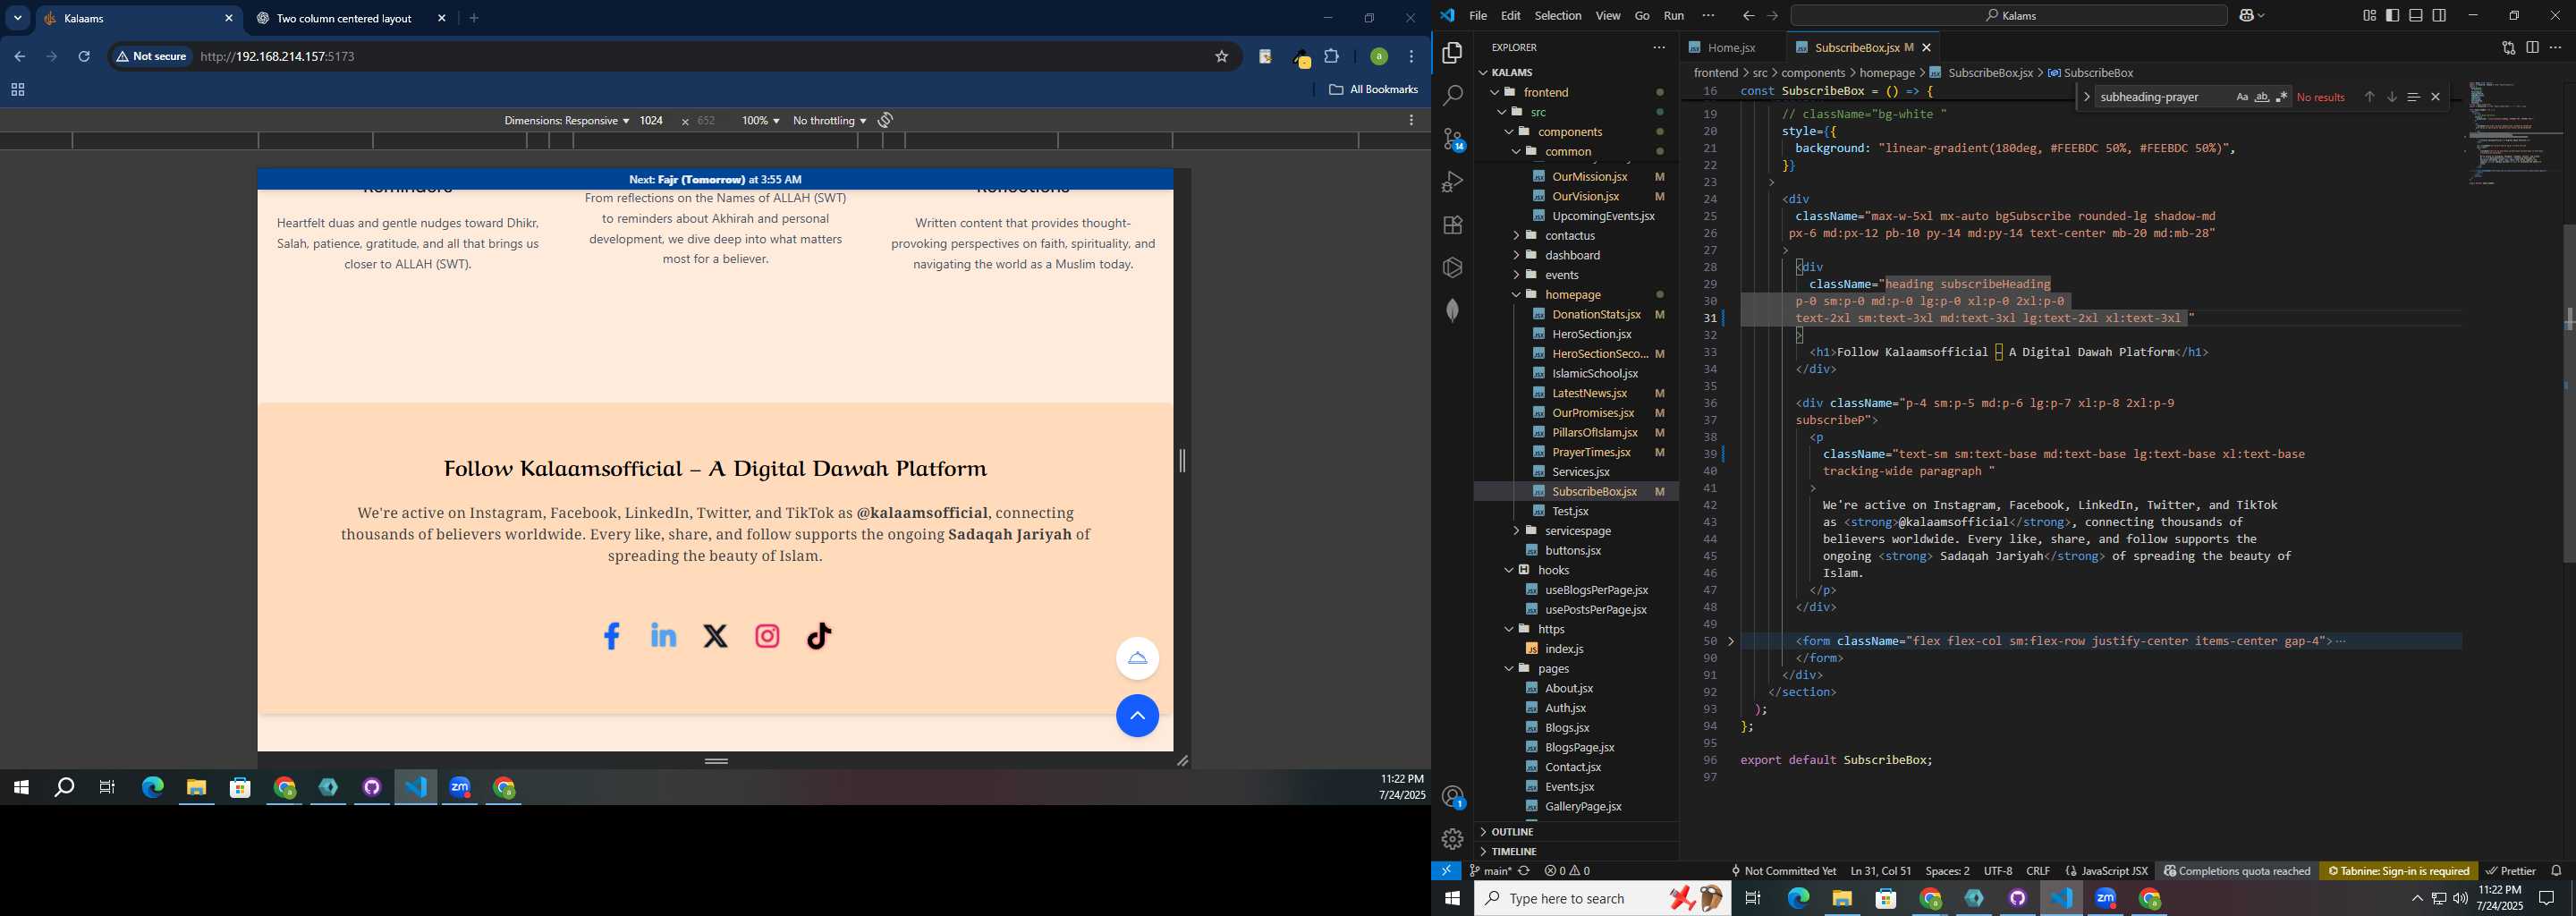Unfold the collapsed form at line 50
Image resolution: width=2576 pixels, height=916 pixels.
coord(1731,641)
